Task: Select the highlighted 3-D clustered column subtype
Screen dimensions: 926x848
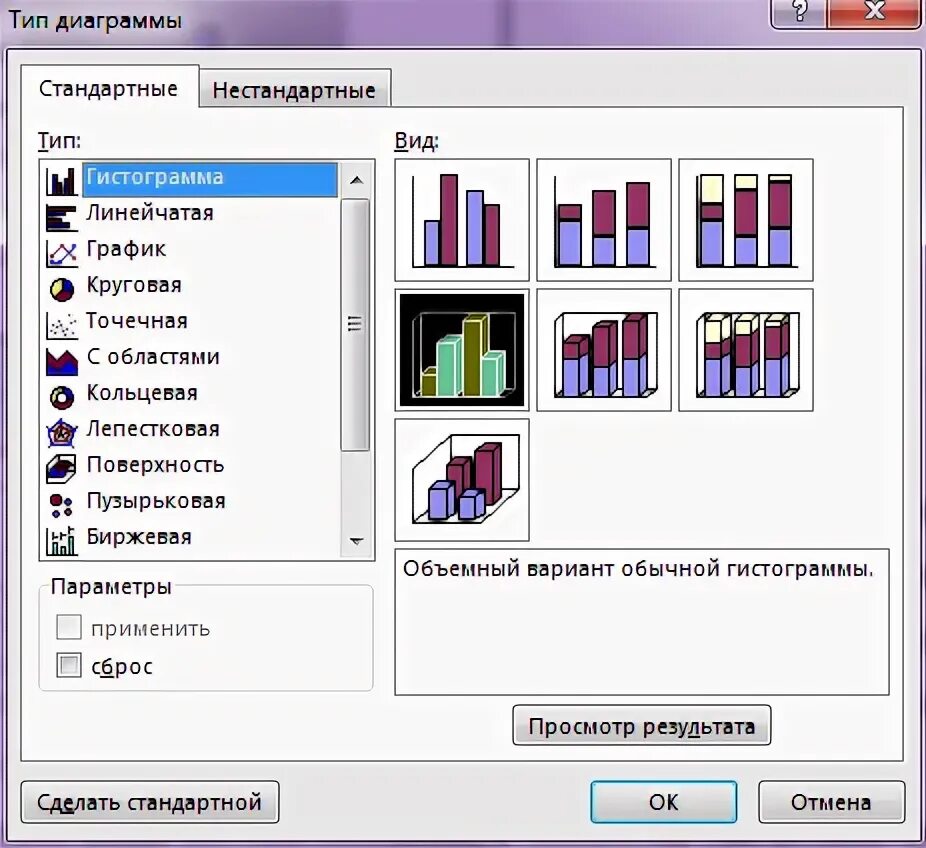Action: click(462, 350)
